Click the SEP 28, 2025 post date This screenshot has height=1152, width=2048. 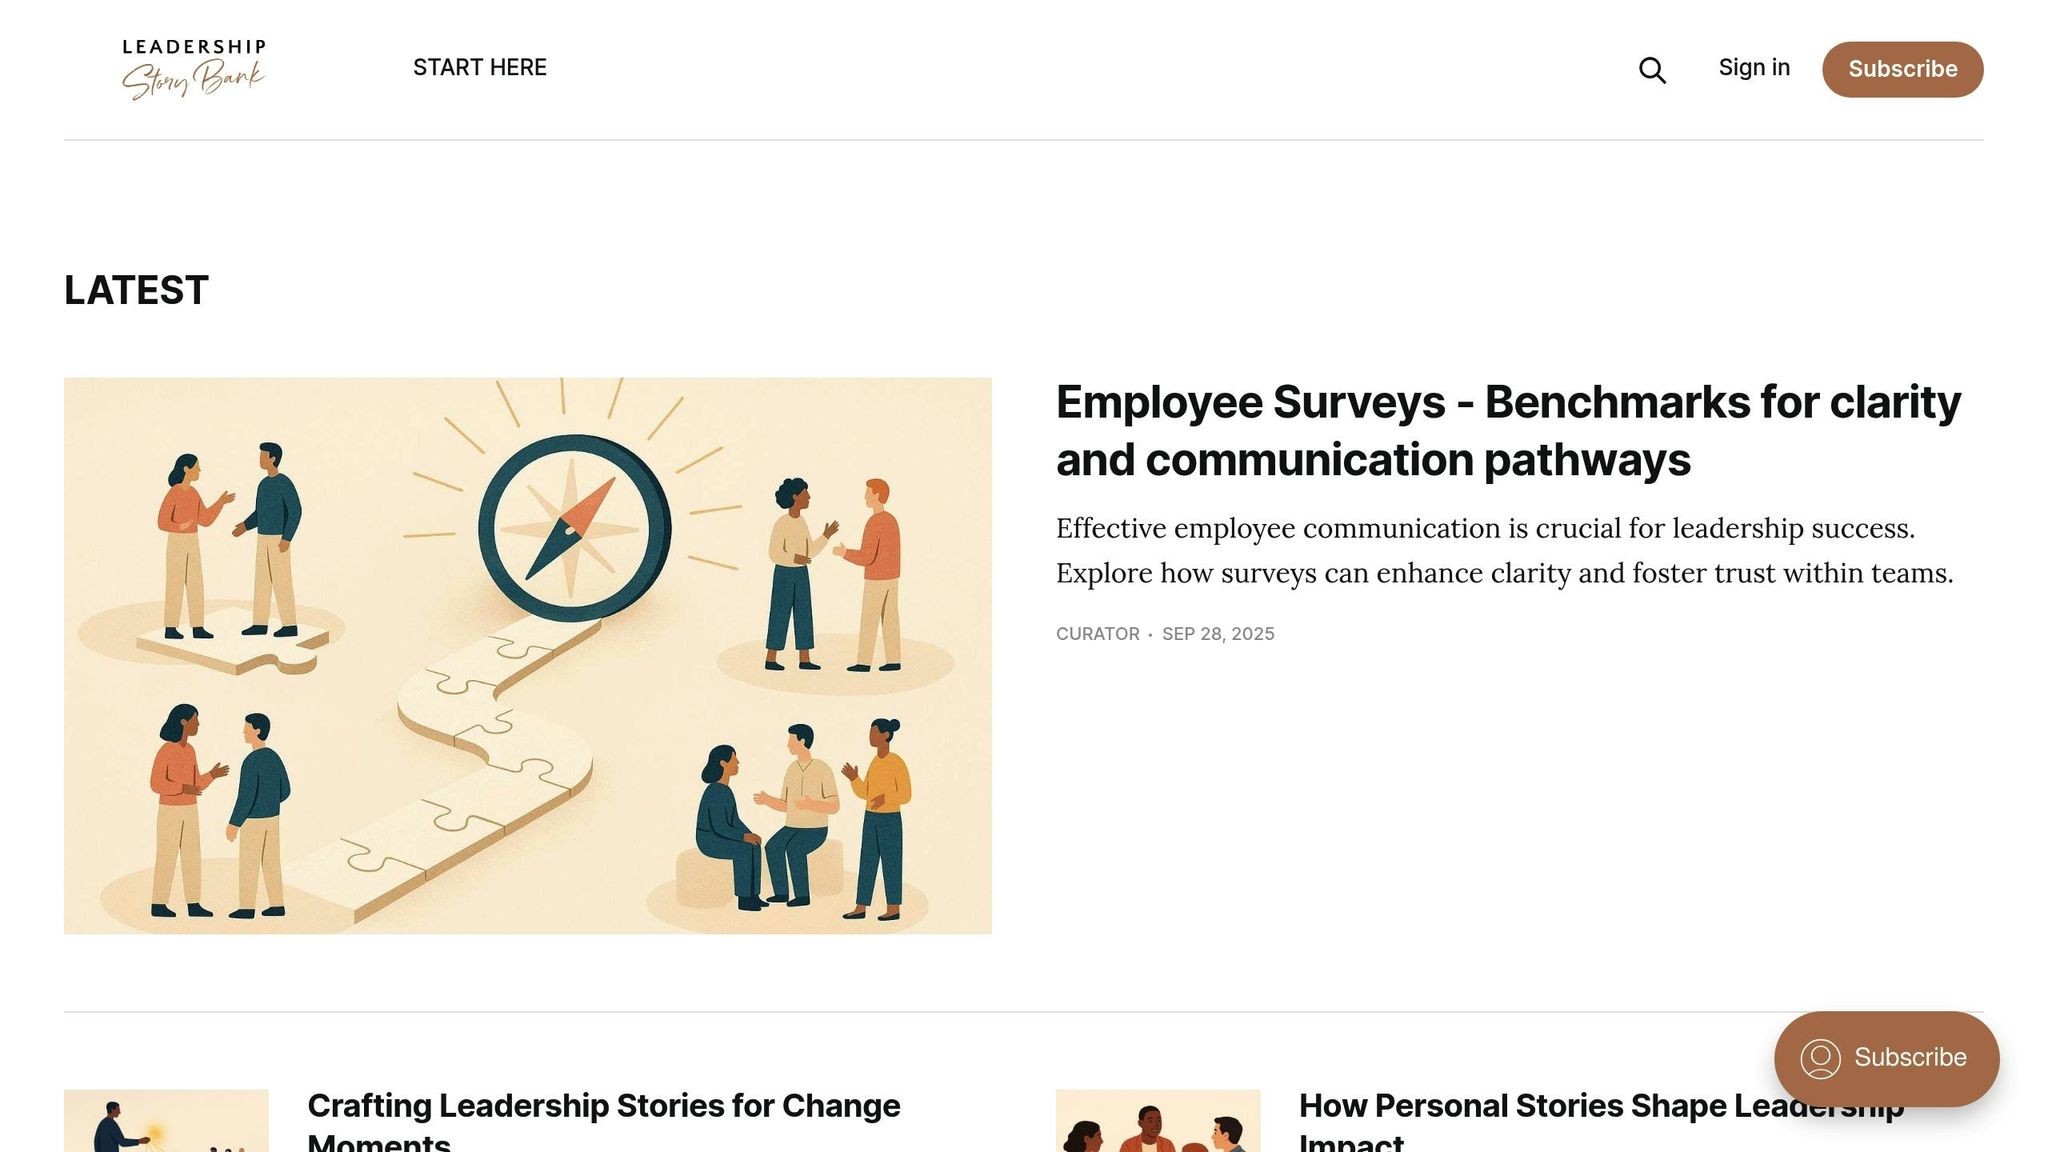pyautogui.click(x=1218, y=634)
